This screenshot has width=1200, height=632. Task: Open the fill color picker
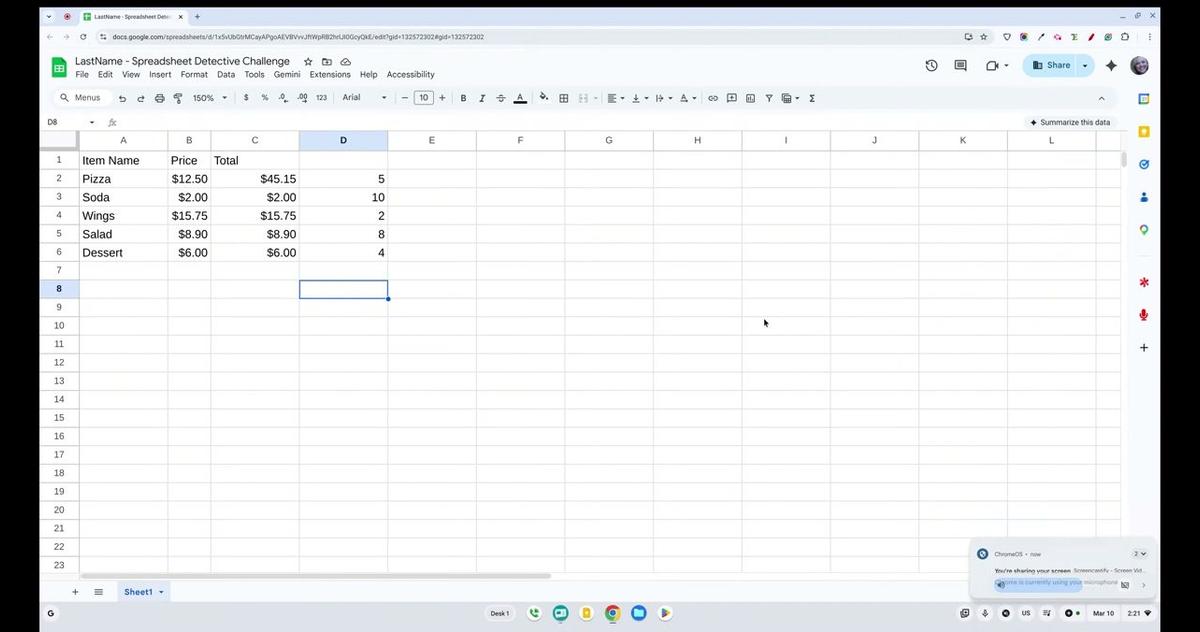point(544,98)
